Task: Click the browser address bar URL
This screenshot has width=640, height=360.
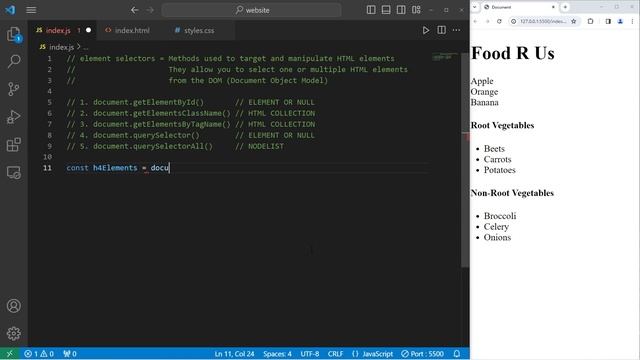Action: 543,21
